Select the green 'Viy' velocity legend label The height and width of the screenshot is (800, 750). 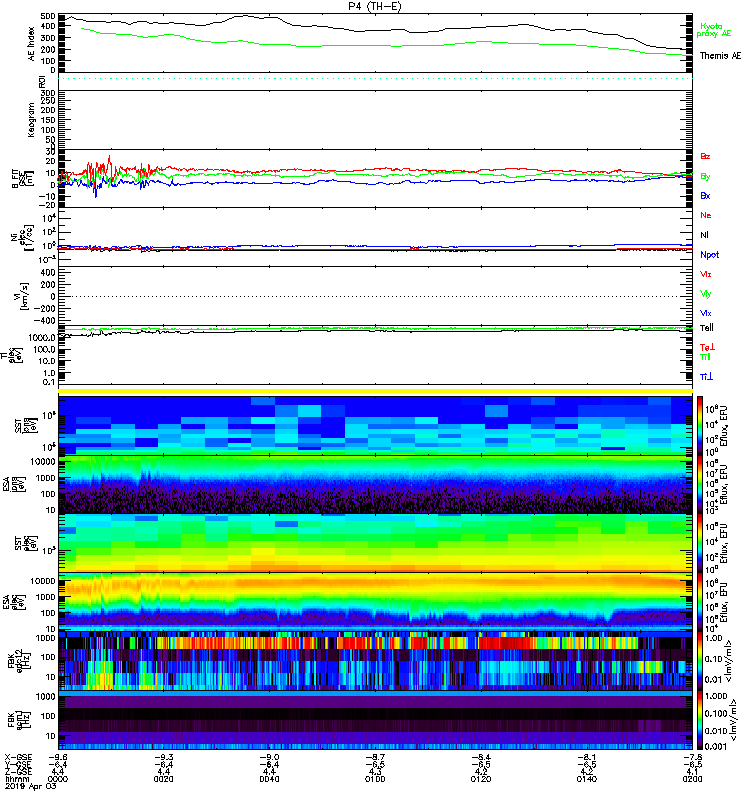[x=706, y=294]
